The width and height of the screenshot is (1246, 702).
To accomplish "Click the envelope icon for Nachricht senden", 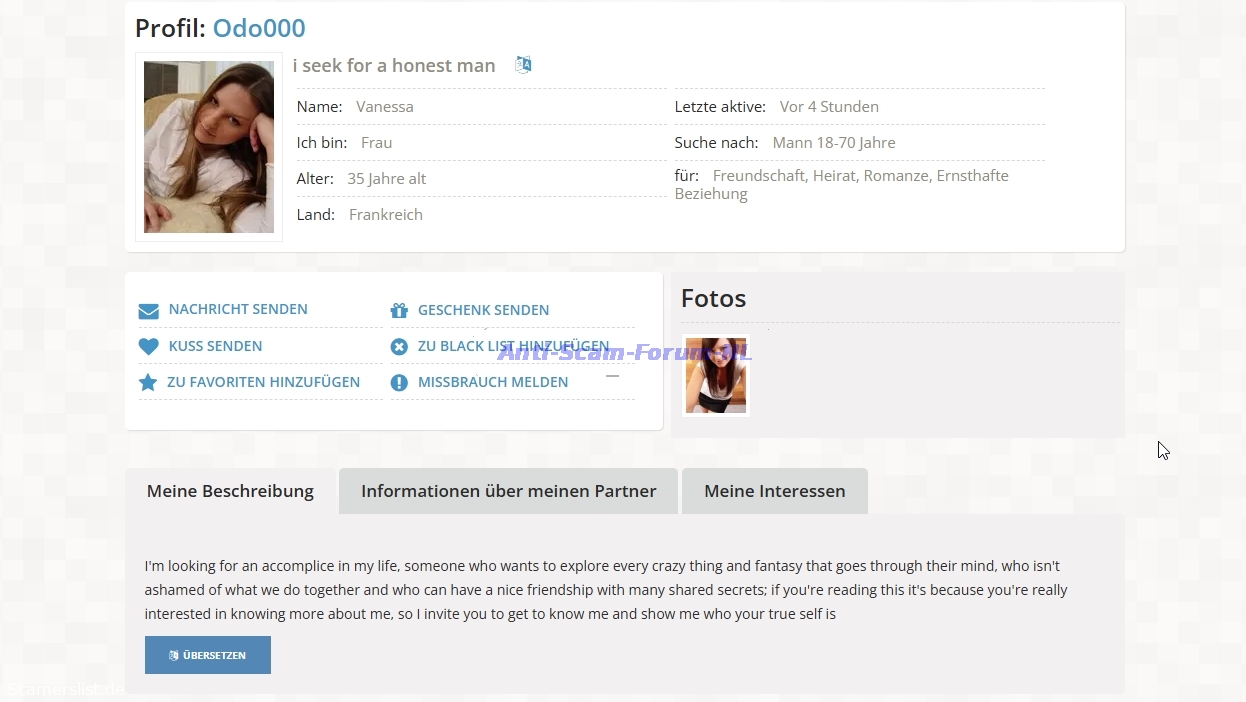I will tap(149, 311).
